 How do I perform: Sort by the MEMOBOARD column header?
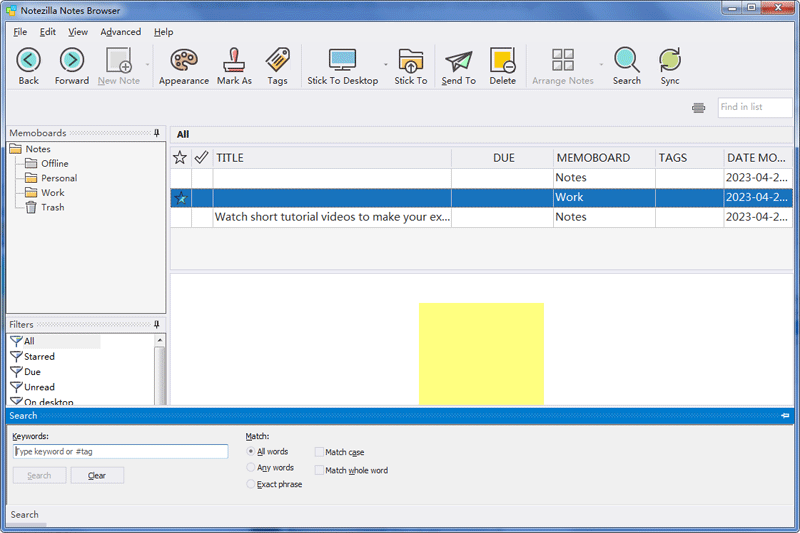tap(604, 158)
